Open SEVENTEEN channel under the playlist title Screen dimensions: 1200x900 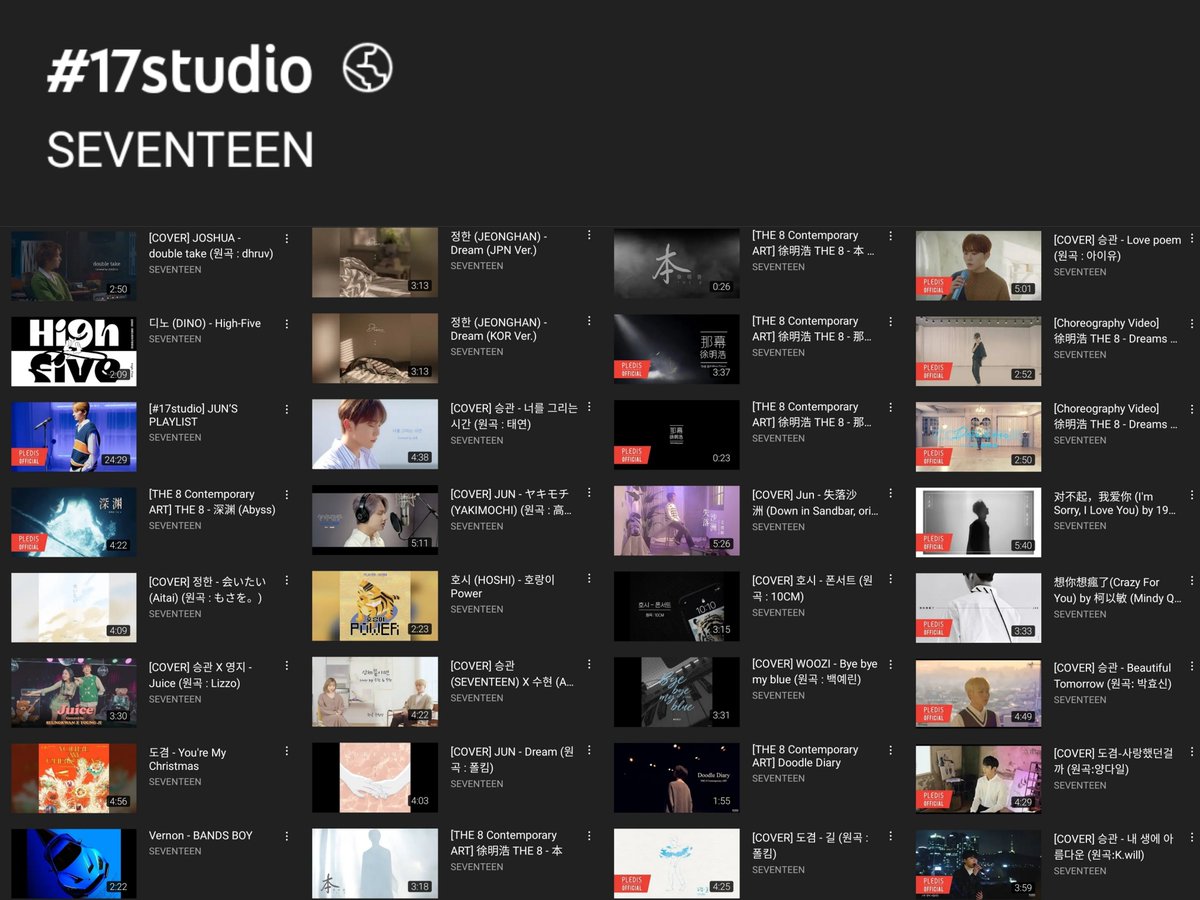180,150
